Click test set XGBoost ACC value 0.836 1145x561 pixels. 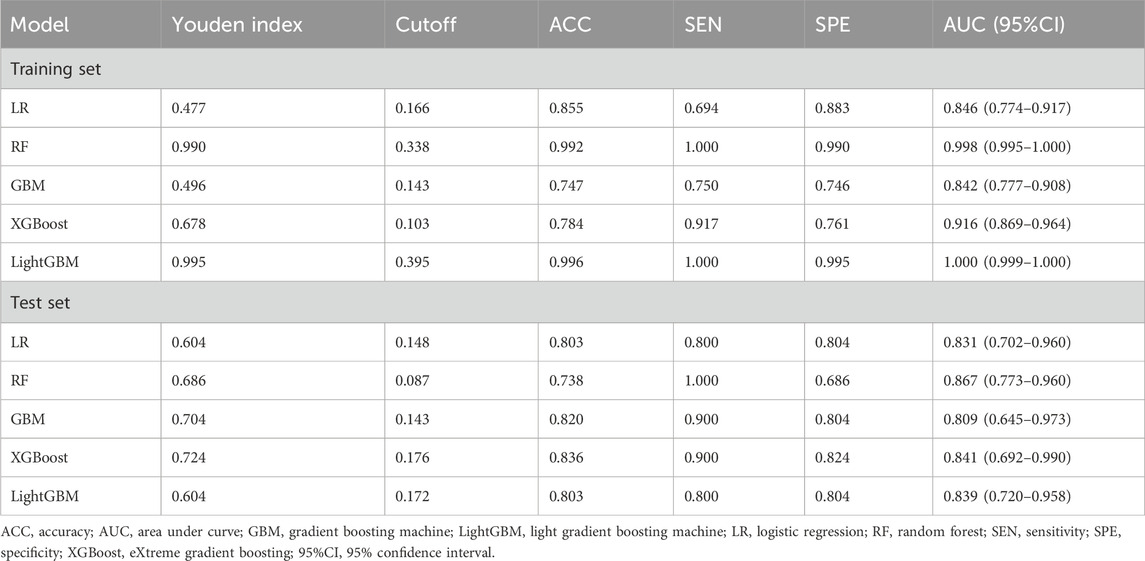[566, 457]
